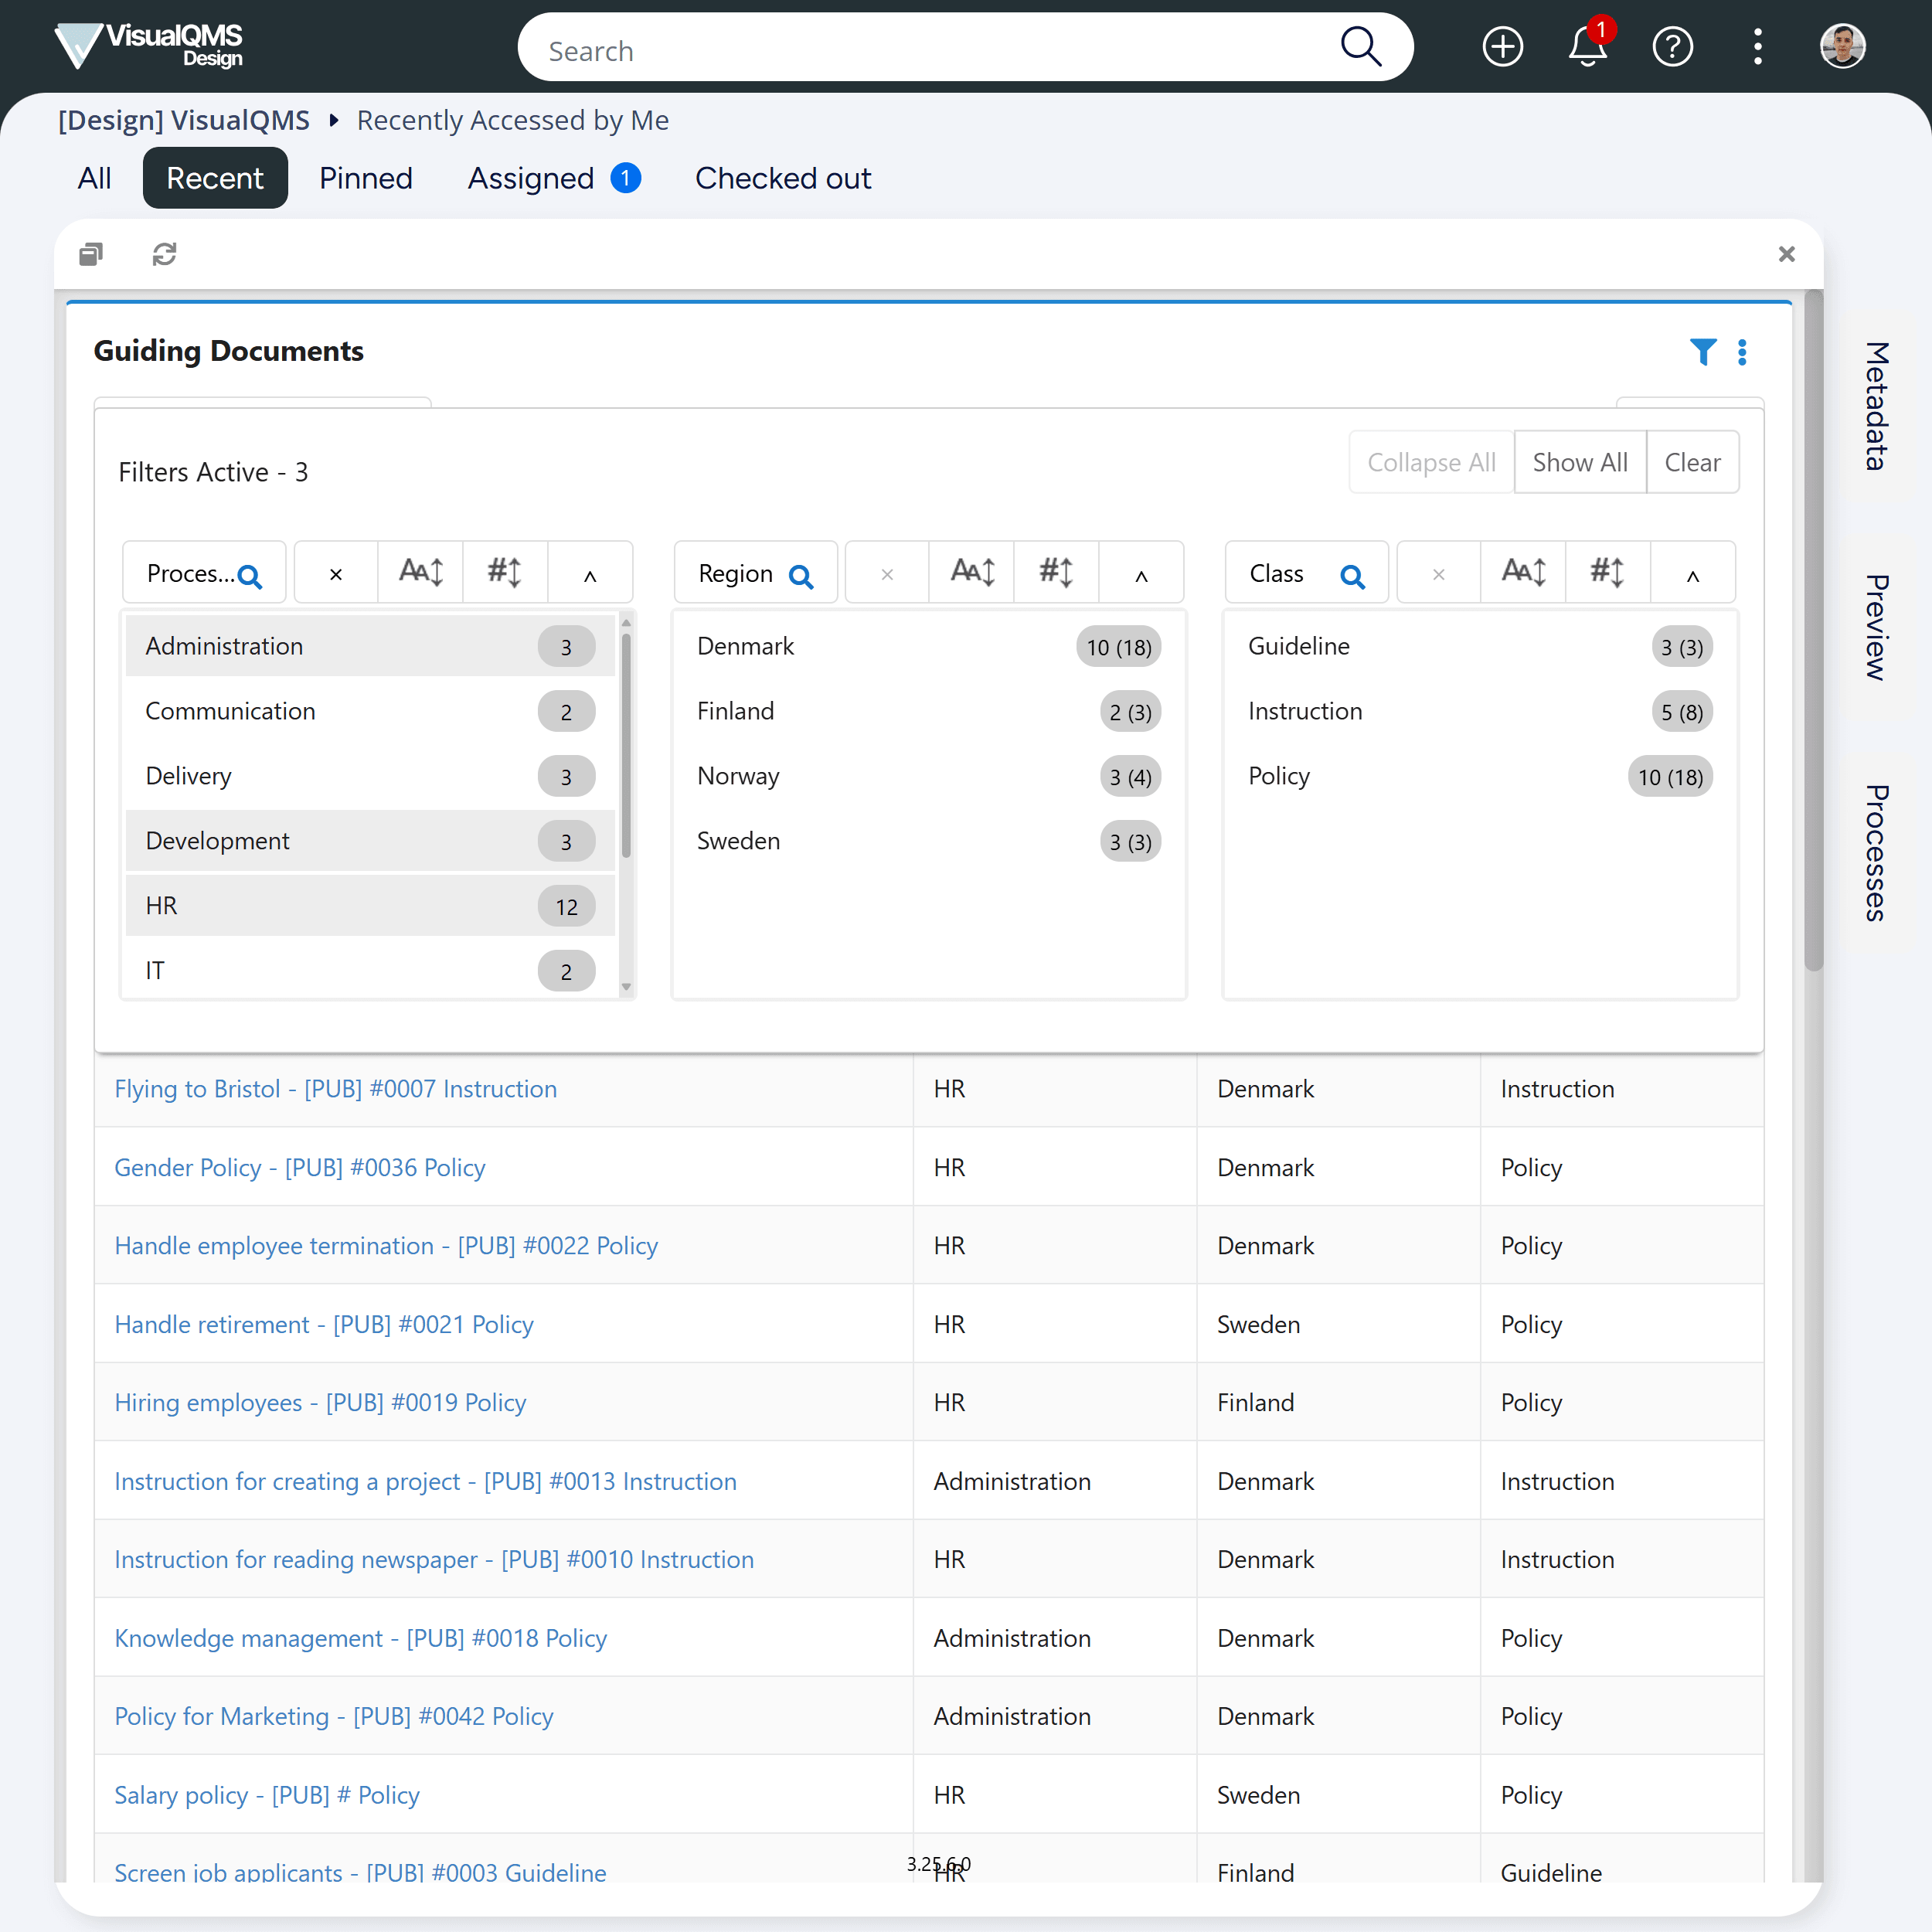Sort Process filter alphabetically

[421, 573]
